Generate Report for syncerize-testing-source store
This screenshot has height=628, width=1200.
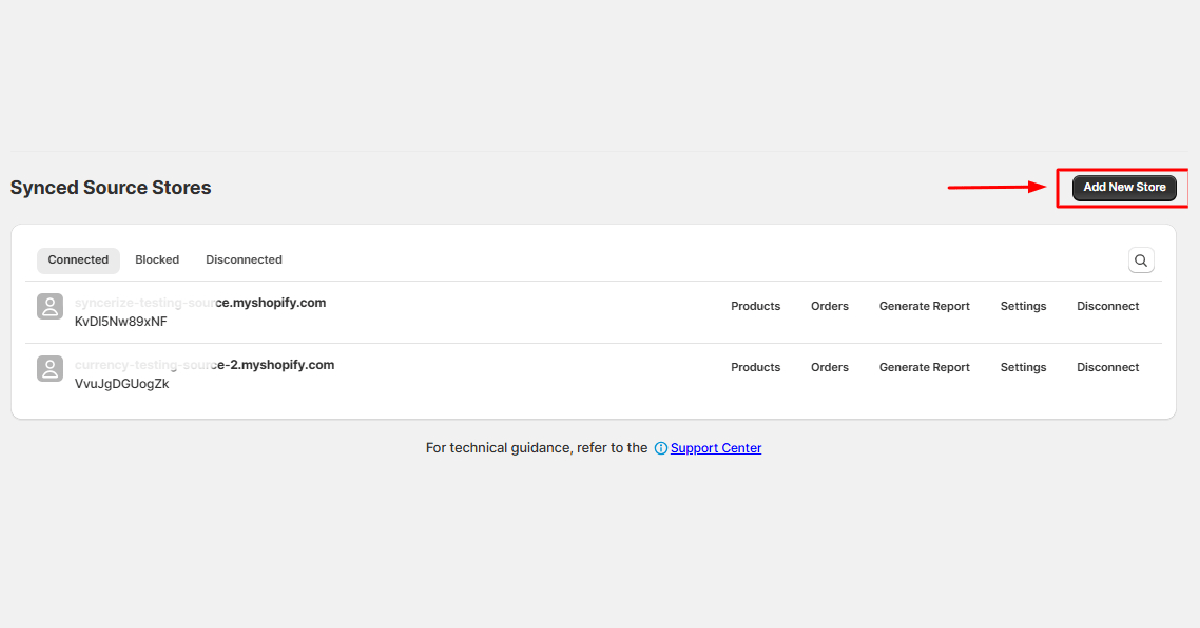pyautogui.click(x=925, y=307)
